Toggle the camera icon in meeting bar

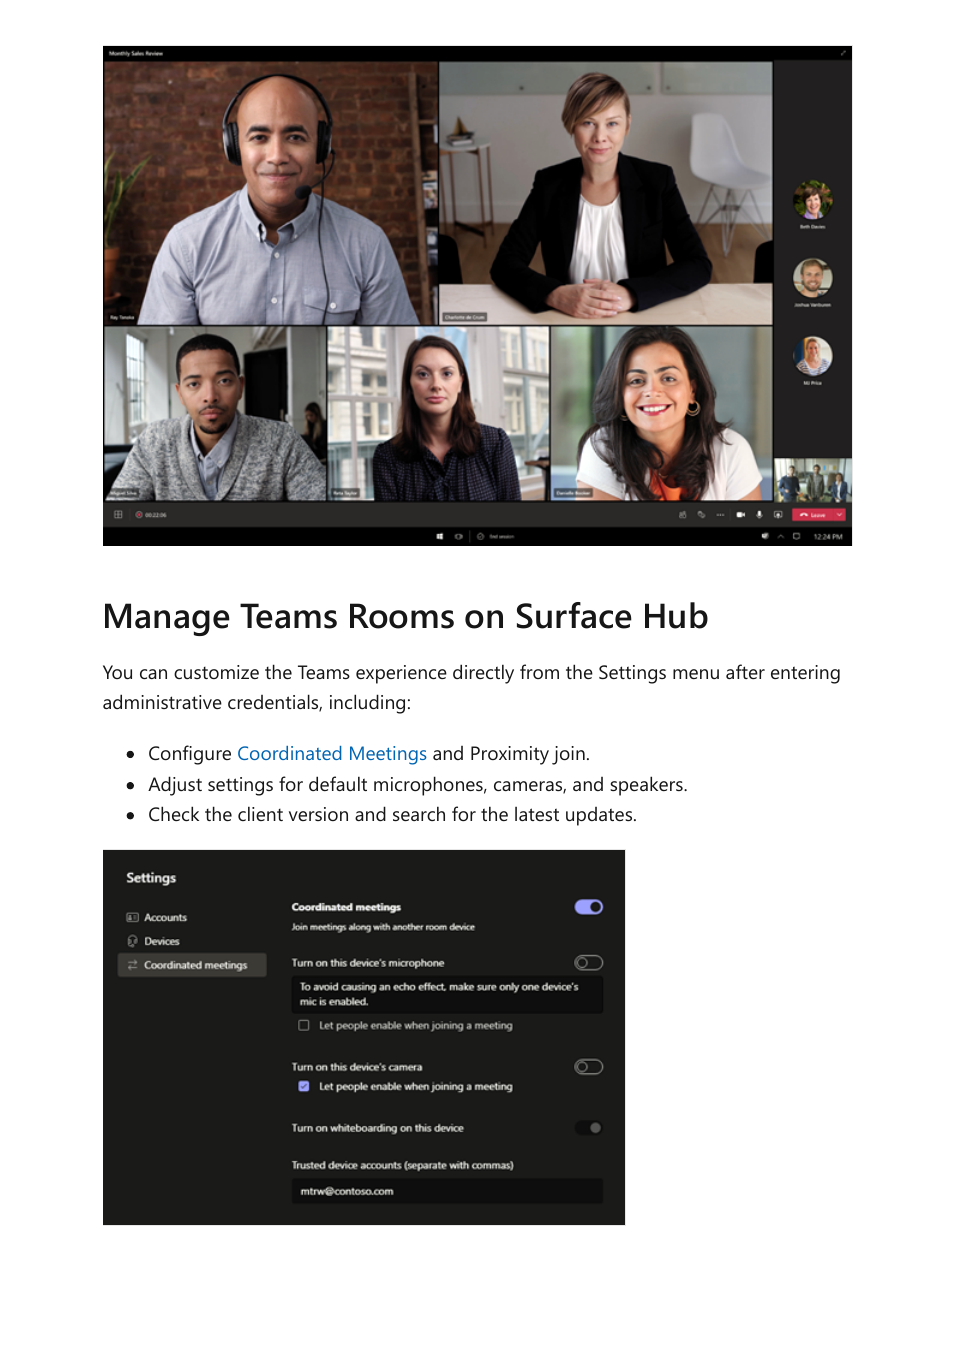(741, 515)
